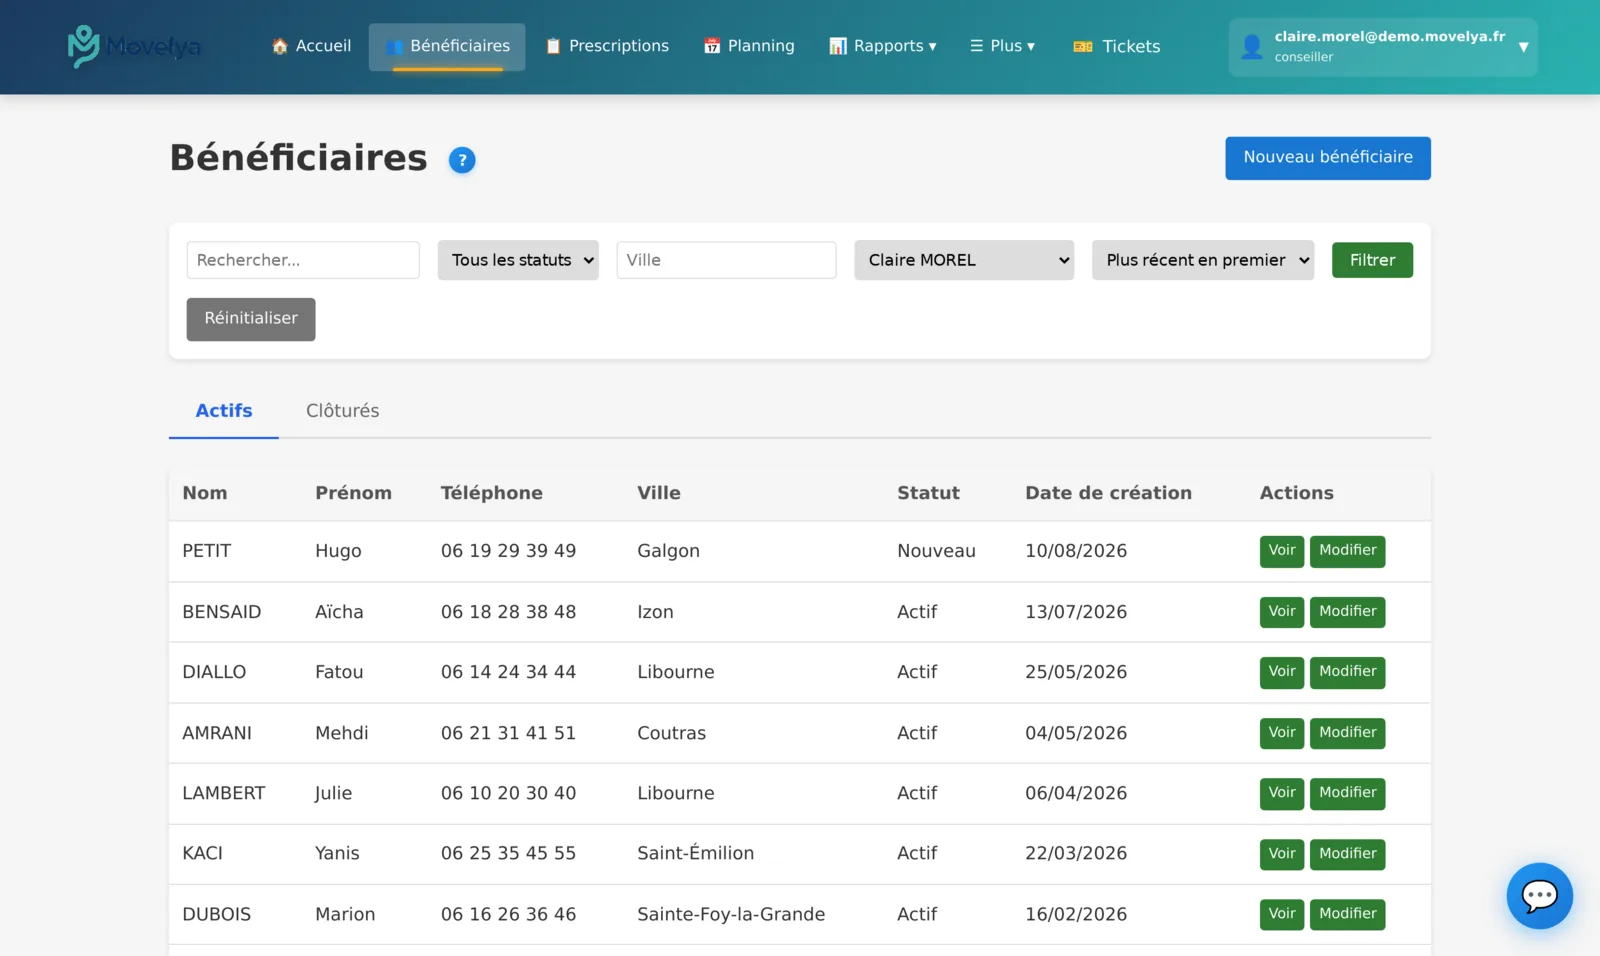Edit BENSAID Aïcha with Modifier

click(1347, 612)
